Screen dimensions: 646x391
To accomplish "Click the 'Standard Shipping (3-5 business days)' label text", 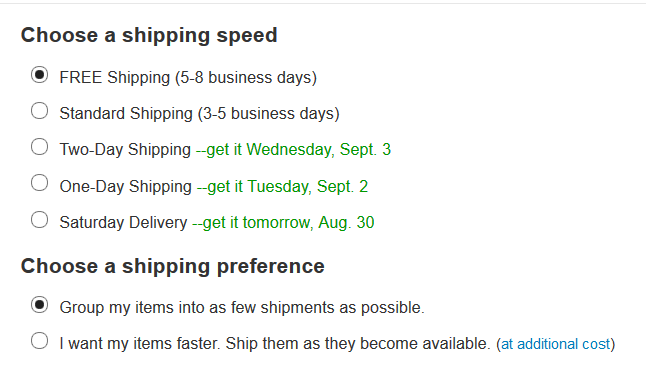I will [x=199, y=114].
